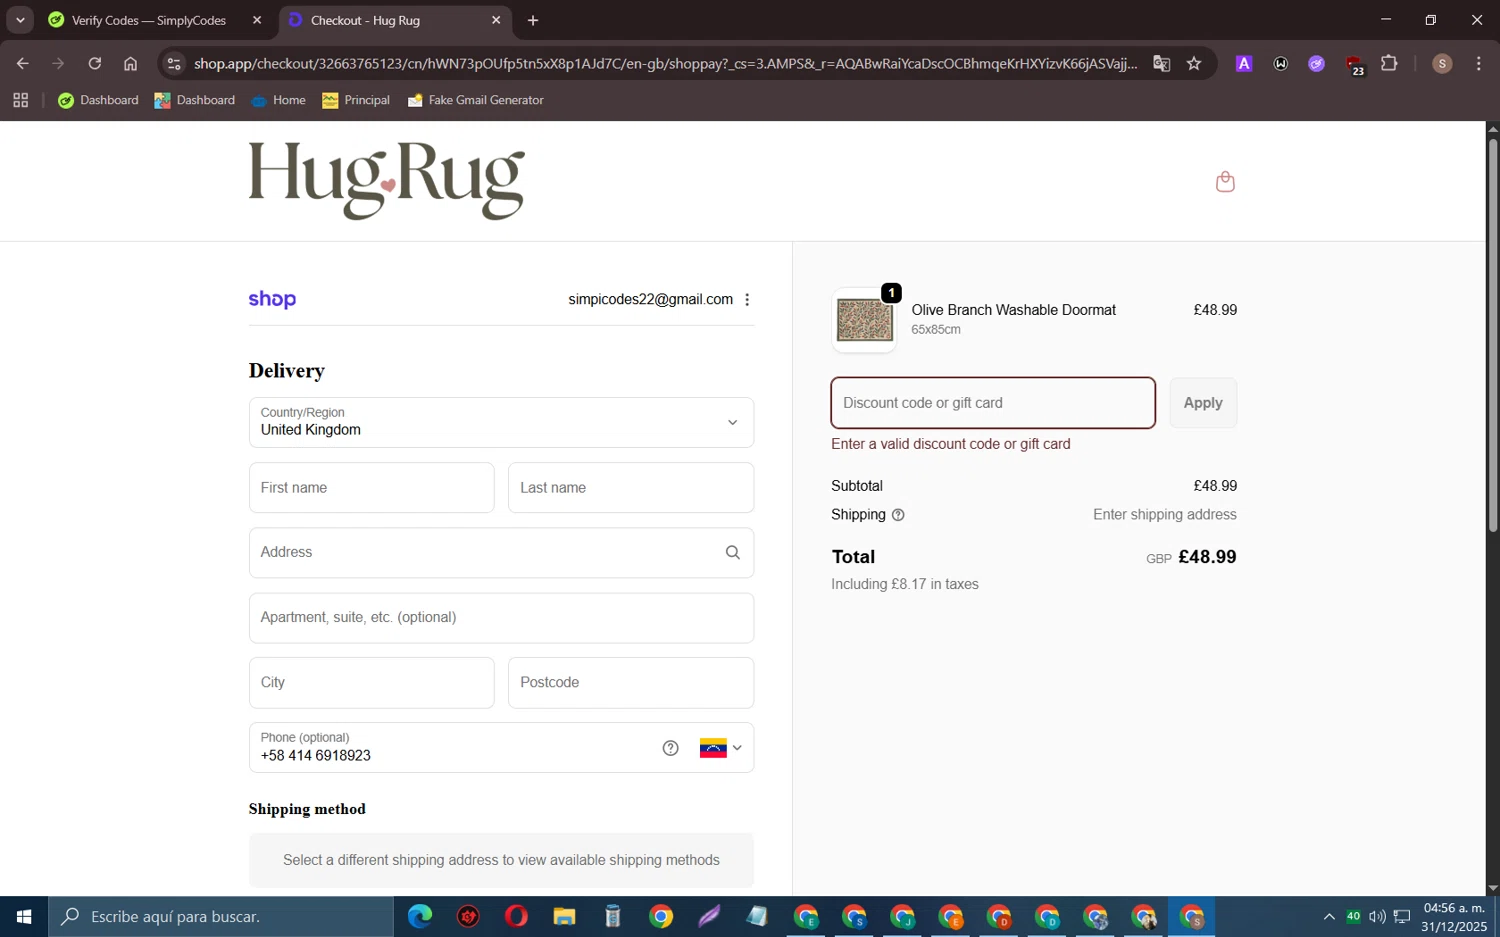Click "Enter a valid discount code" error text
Image resolution: width=1500 pixels, height=937 pixels.
[951, 444]
